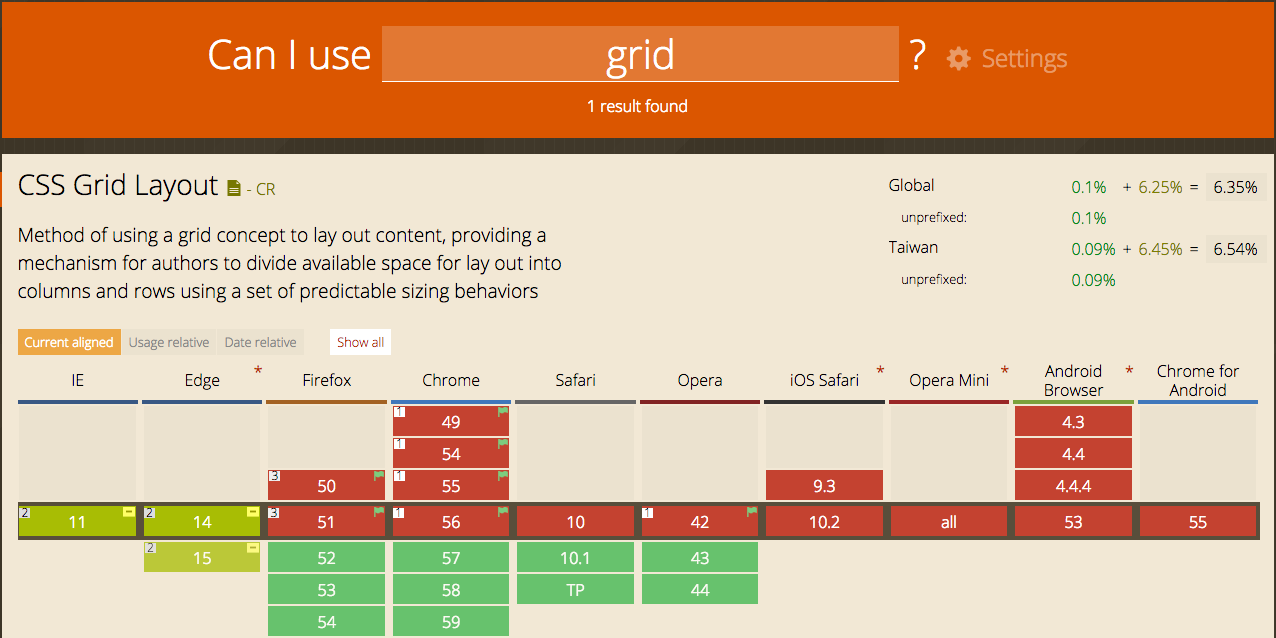Click the Can I use site title

pyautogui.click(x=289, y=55)
